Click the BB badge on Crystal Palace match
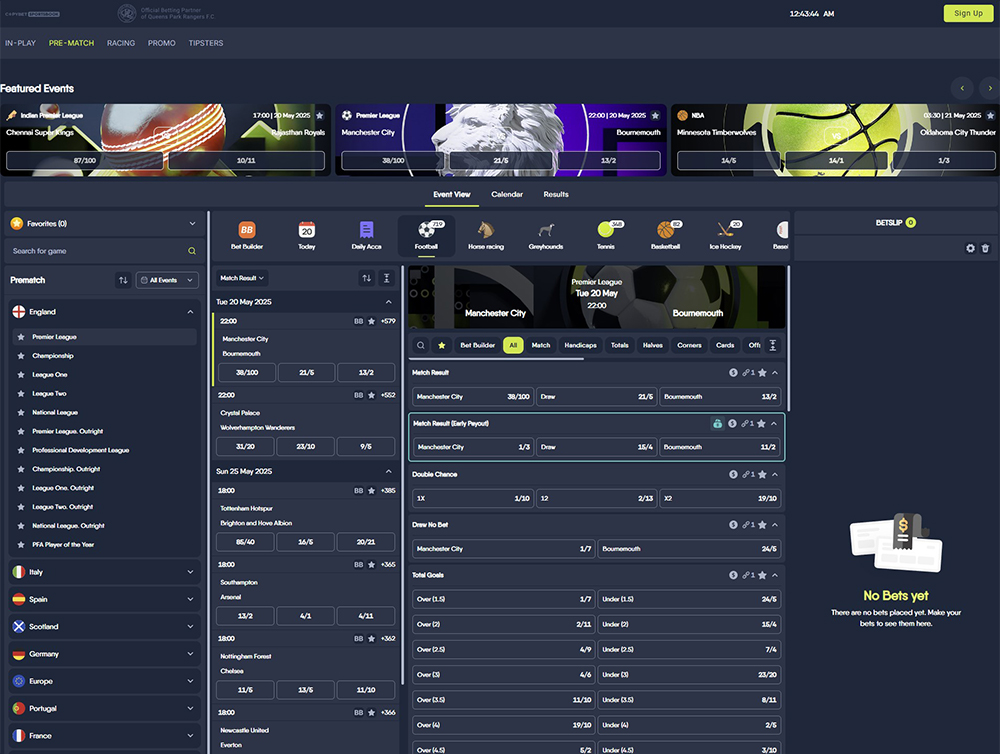This screenshot has width=1000, height=754. 358,395
